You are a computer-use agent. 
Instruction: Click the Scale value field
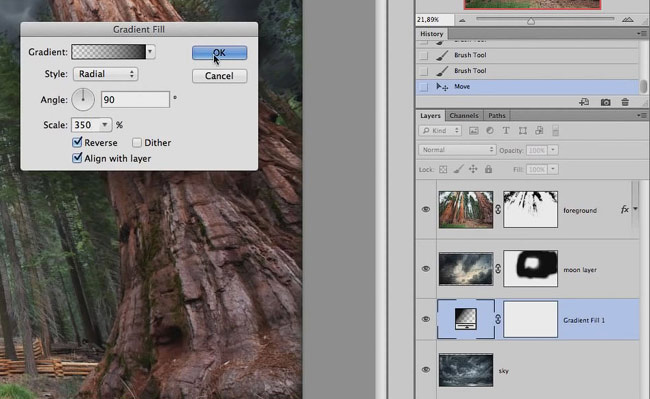[85, 125]
